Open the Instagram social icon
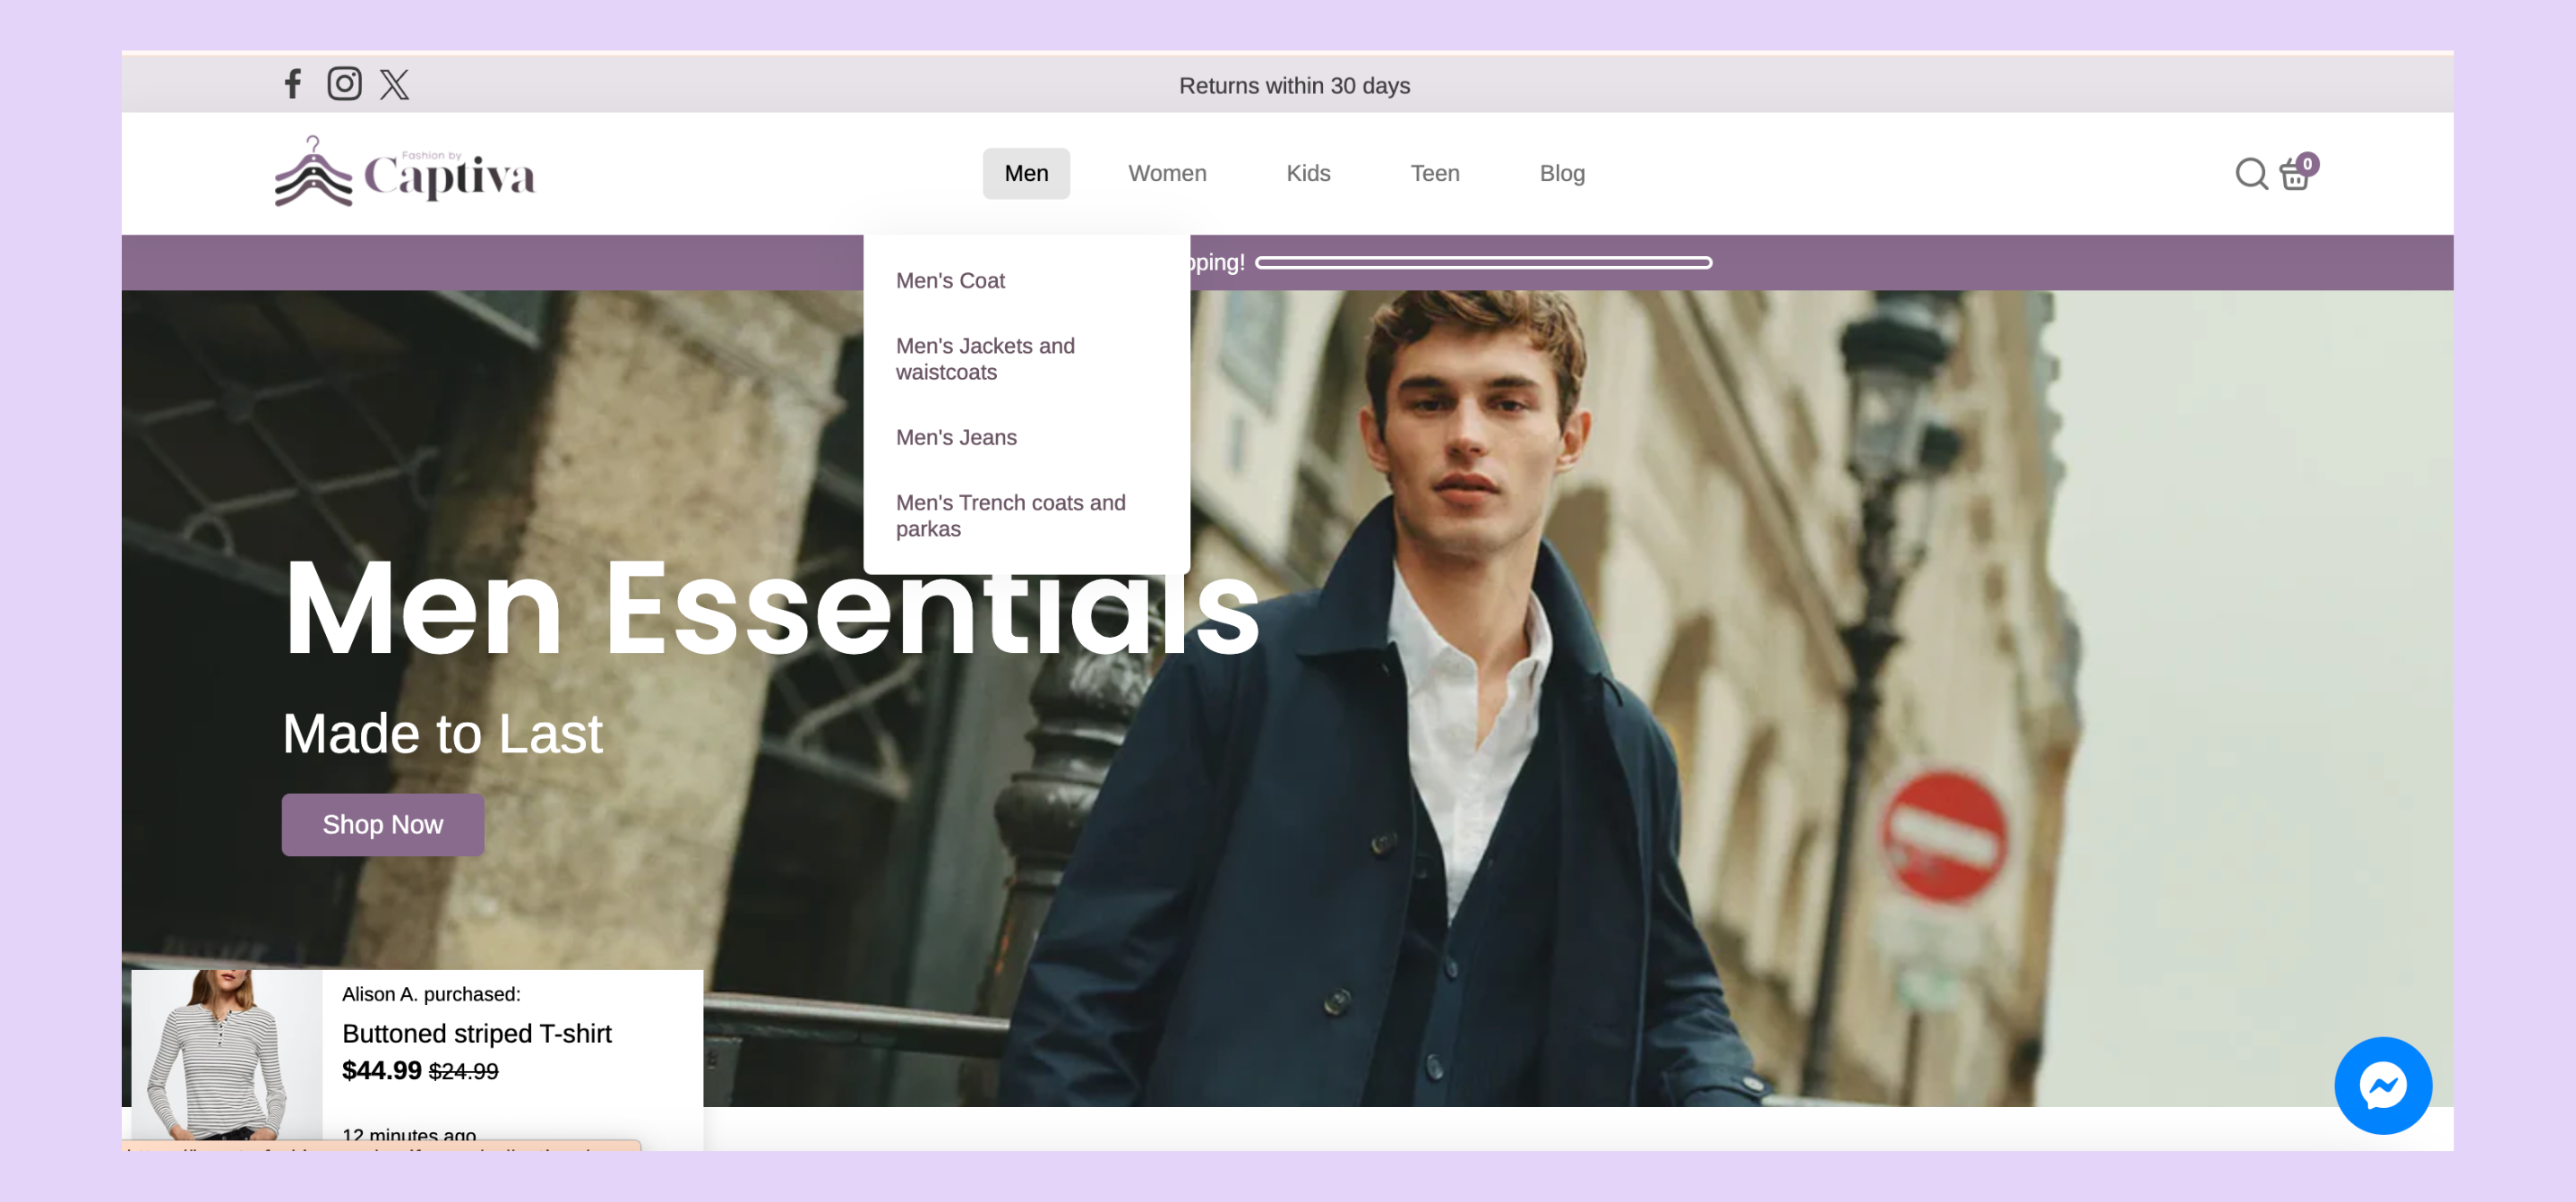This screenshot has width=2576, height=1202. point(344,84)
